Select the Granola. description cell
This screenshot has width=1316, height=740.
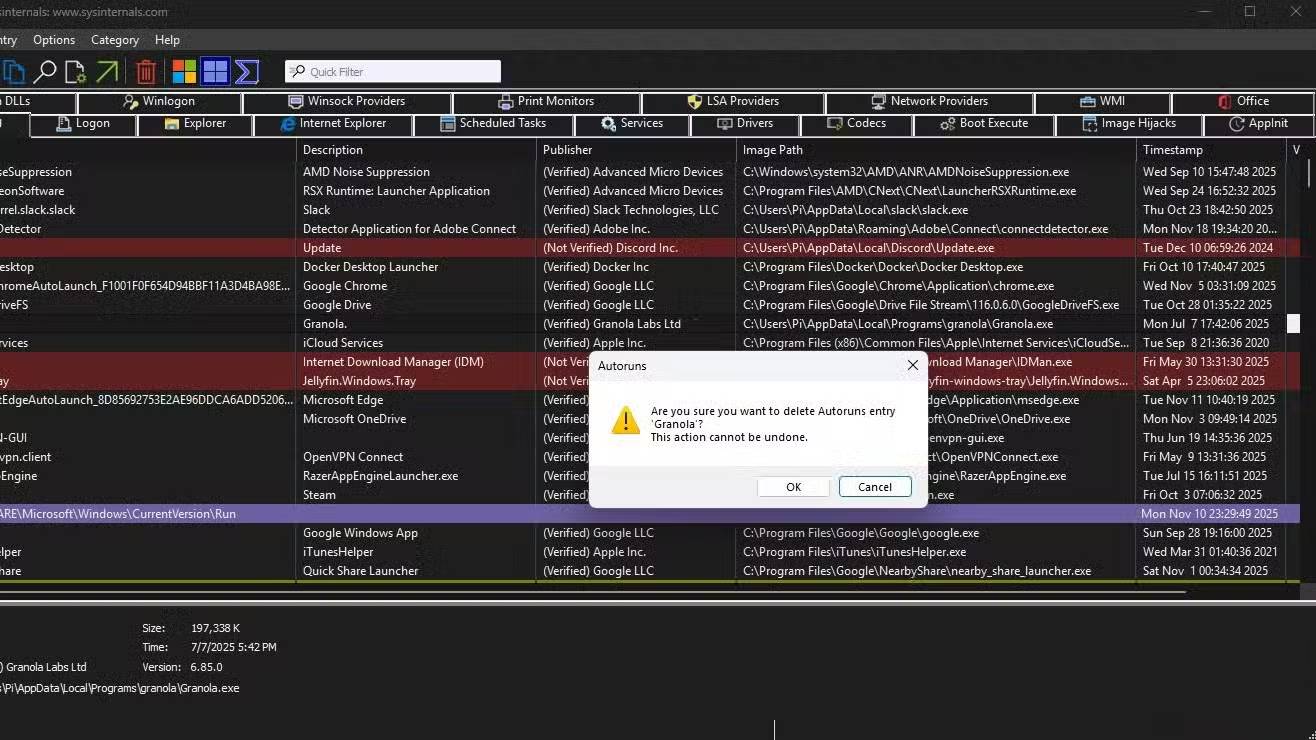(325, 324)
